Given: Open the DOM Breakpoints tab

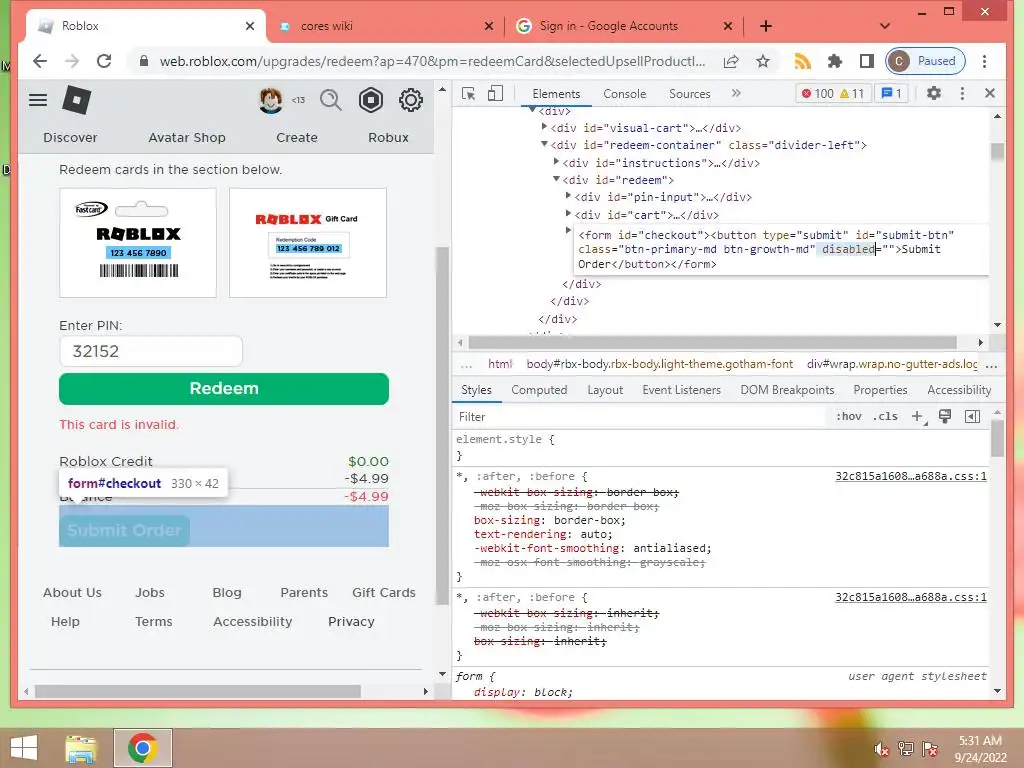Looking at the screenshot, I should coord(787,390).
